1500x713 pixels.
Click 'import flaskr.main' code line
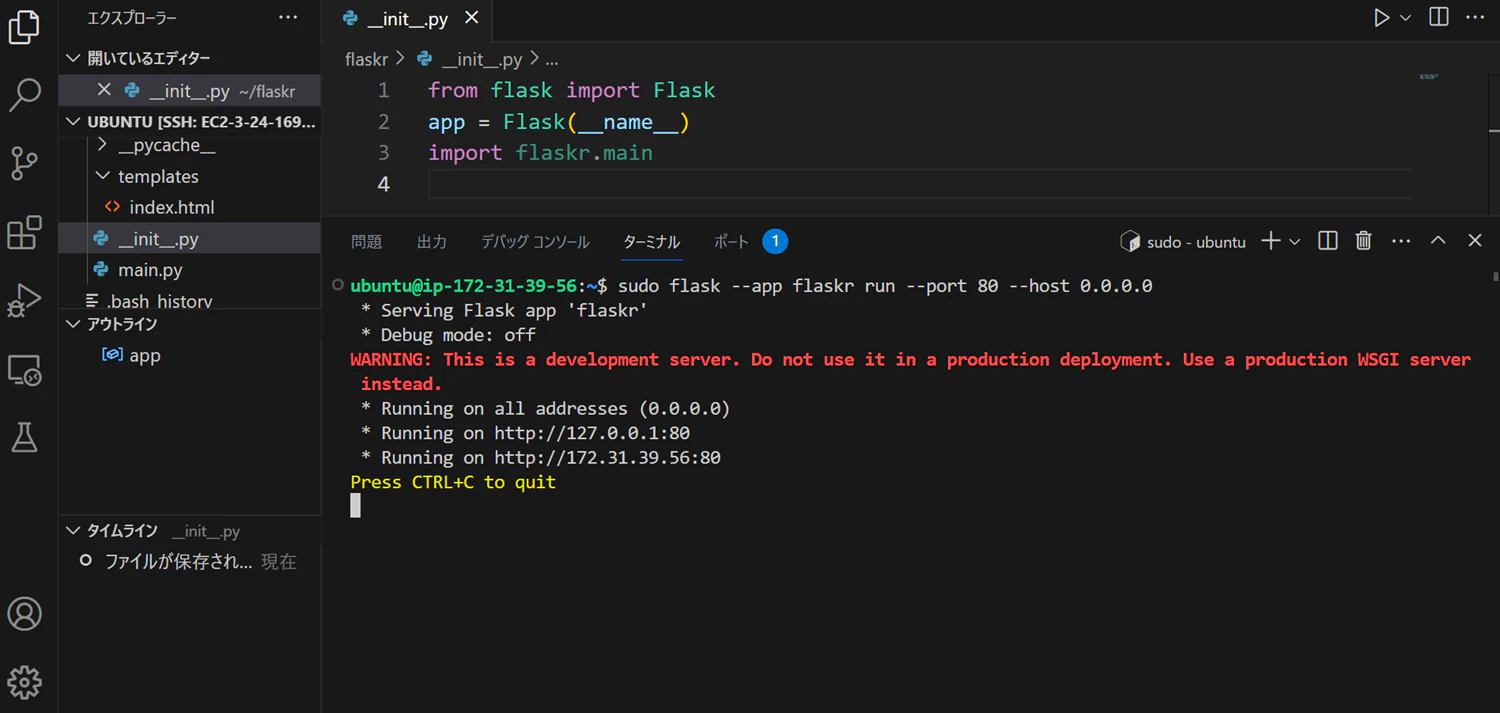[540, 153]
